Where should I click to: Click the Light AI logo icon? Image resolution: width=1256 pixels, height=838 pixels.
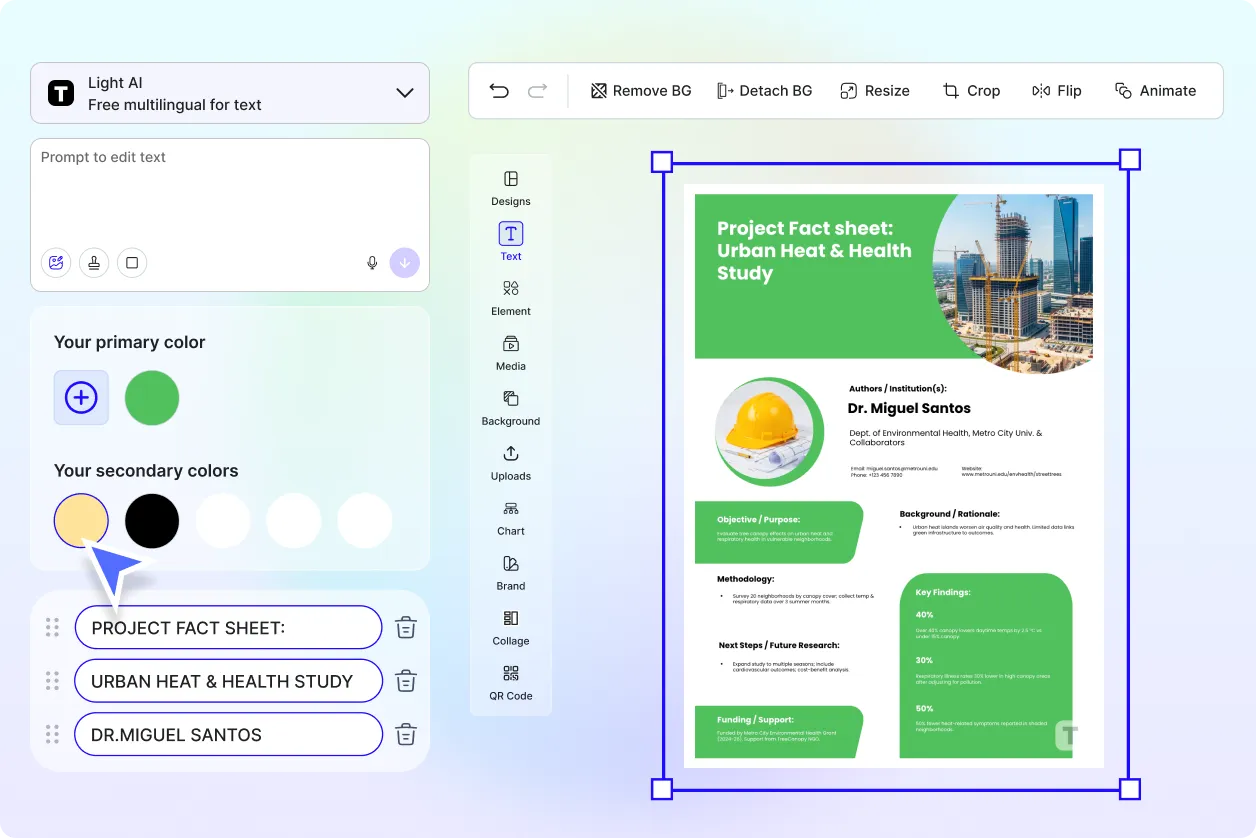click(61, 93)
